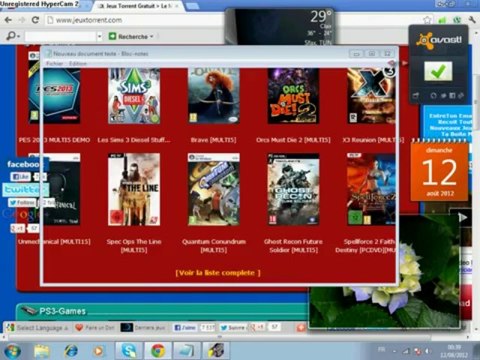Switch to Skype in the taskbar
The image size is (480, 360).
click(x=129, y=351)
